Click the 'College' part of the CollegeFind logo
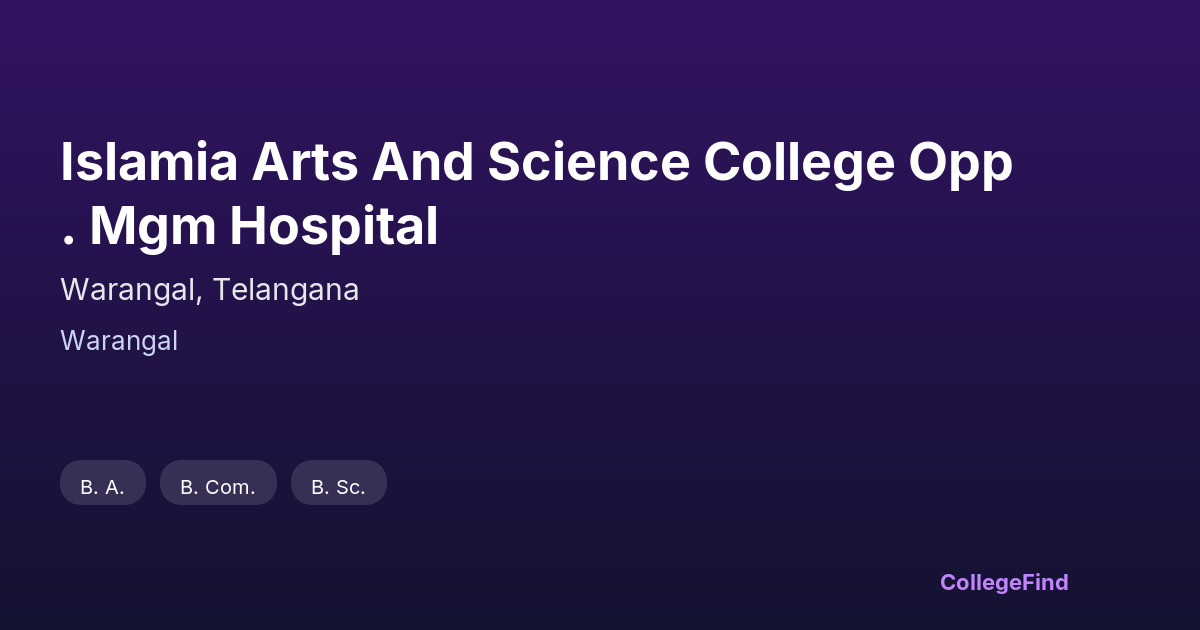This screenshot has height=630, width=1200. (x=978, y=582)
